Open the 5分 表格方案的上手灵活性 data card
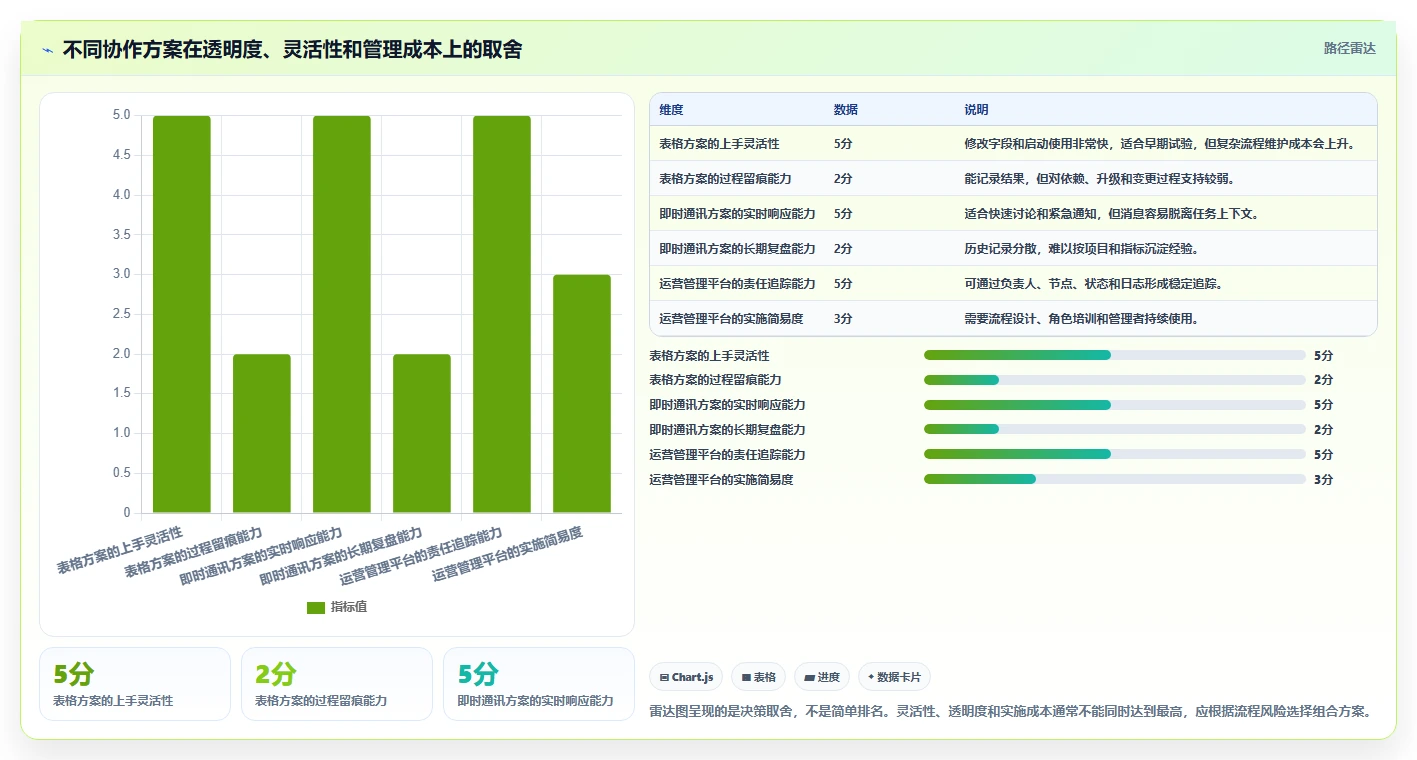Viewport: 1417px width, 760px height. click(x=135, y=684)
